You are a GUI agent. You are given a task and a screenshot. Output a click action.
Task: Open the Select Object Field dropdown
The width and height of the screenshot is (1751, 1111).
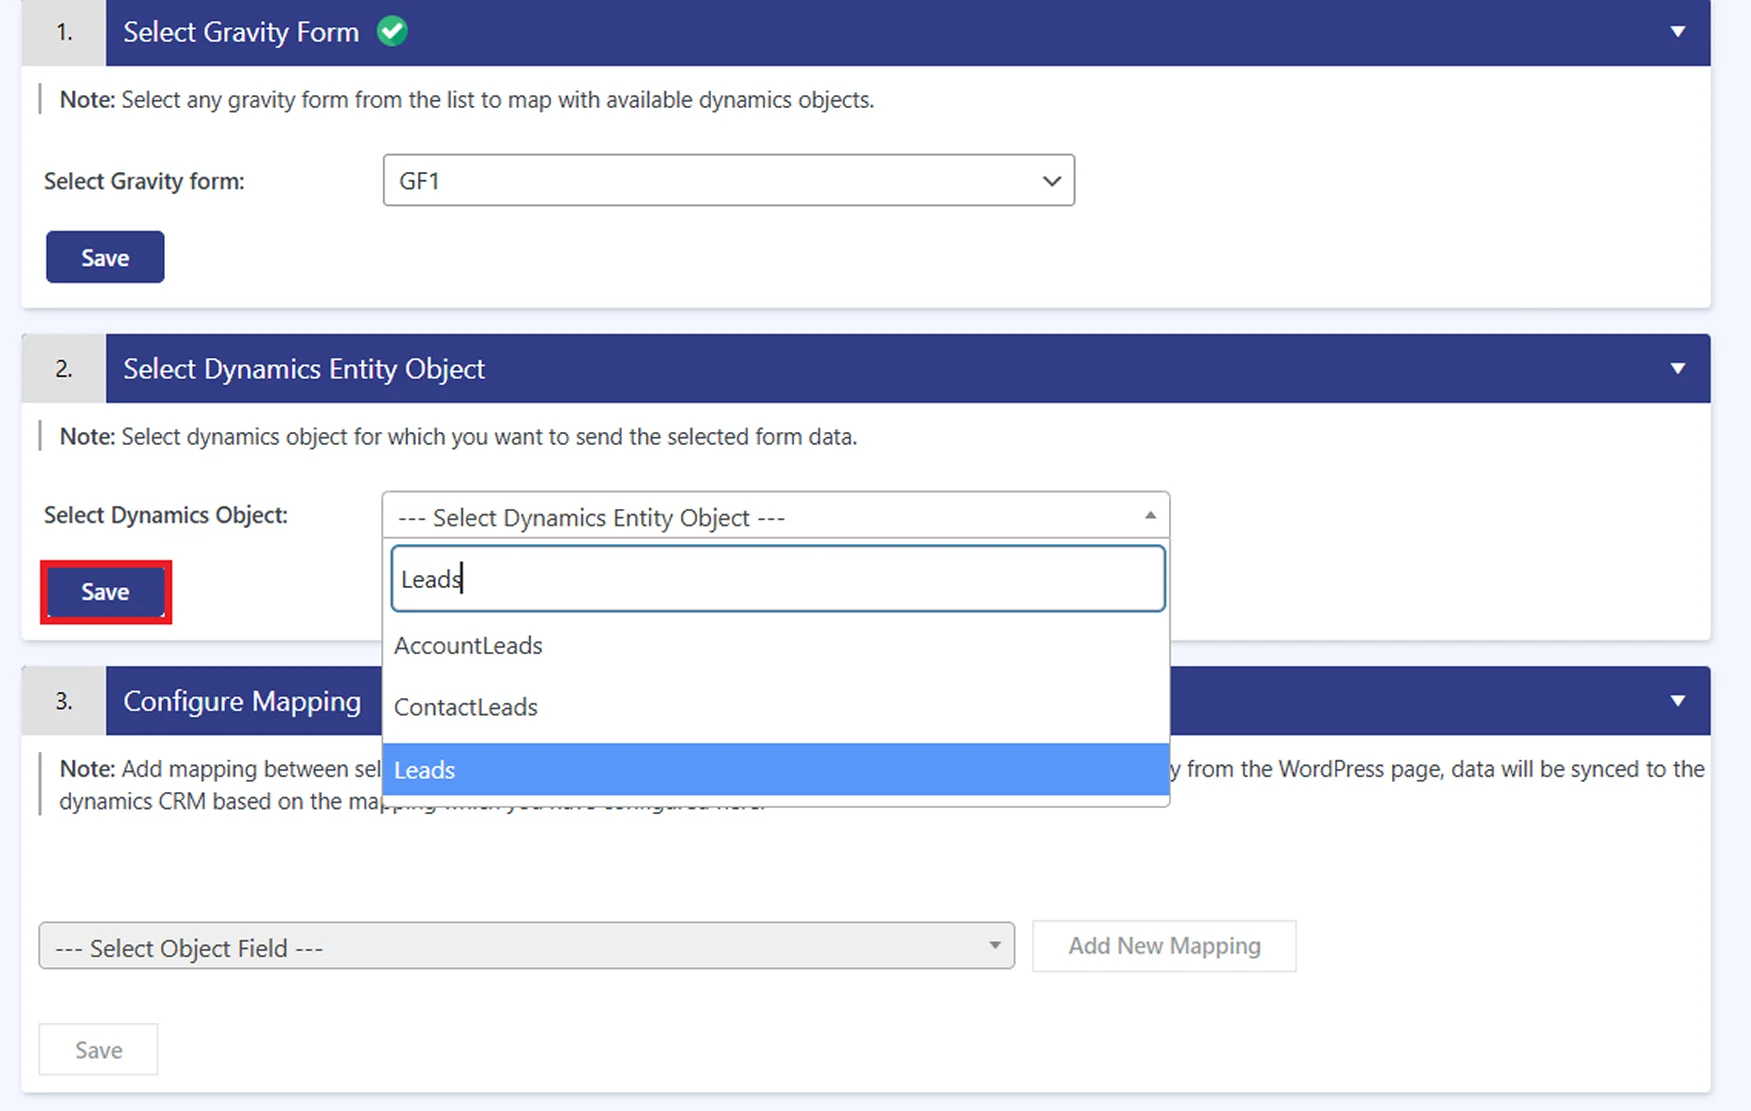click(x=526, y=946)
